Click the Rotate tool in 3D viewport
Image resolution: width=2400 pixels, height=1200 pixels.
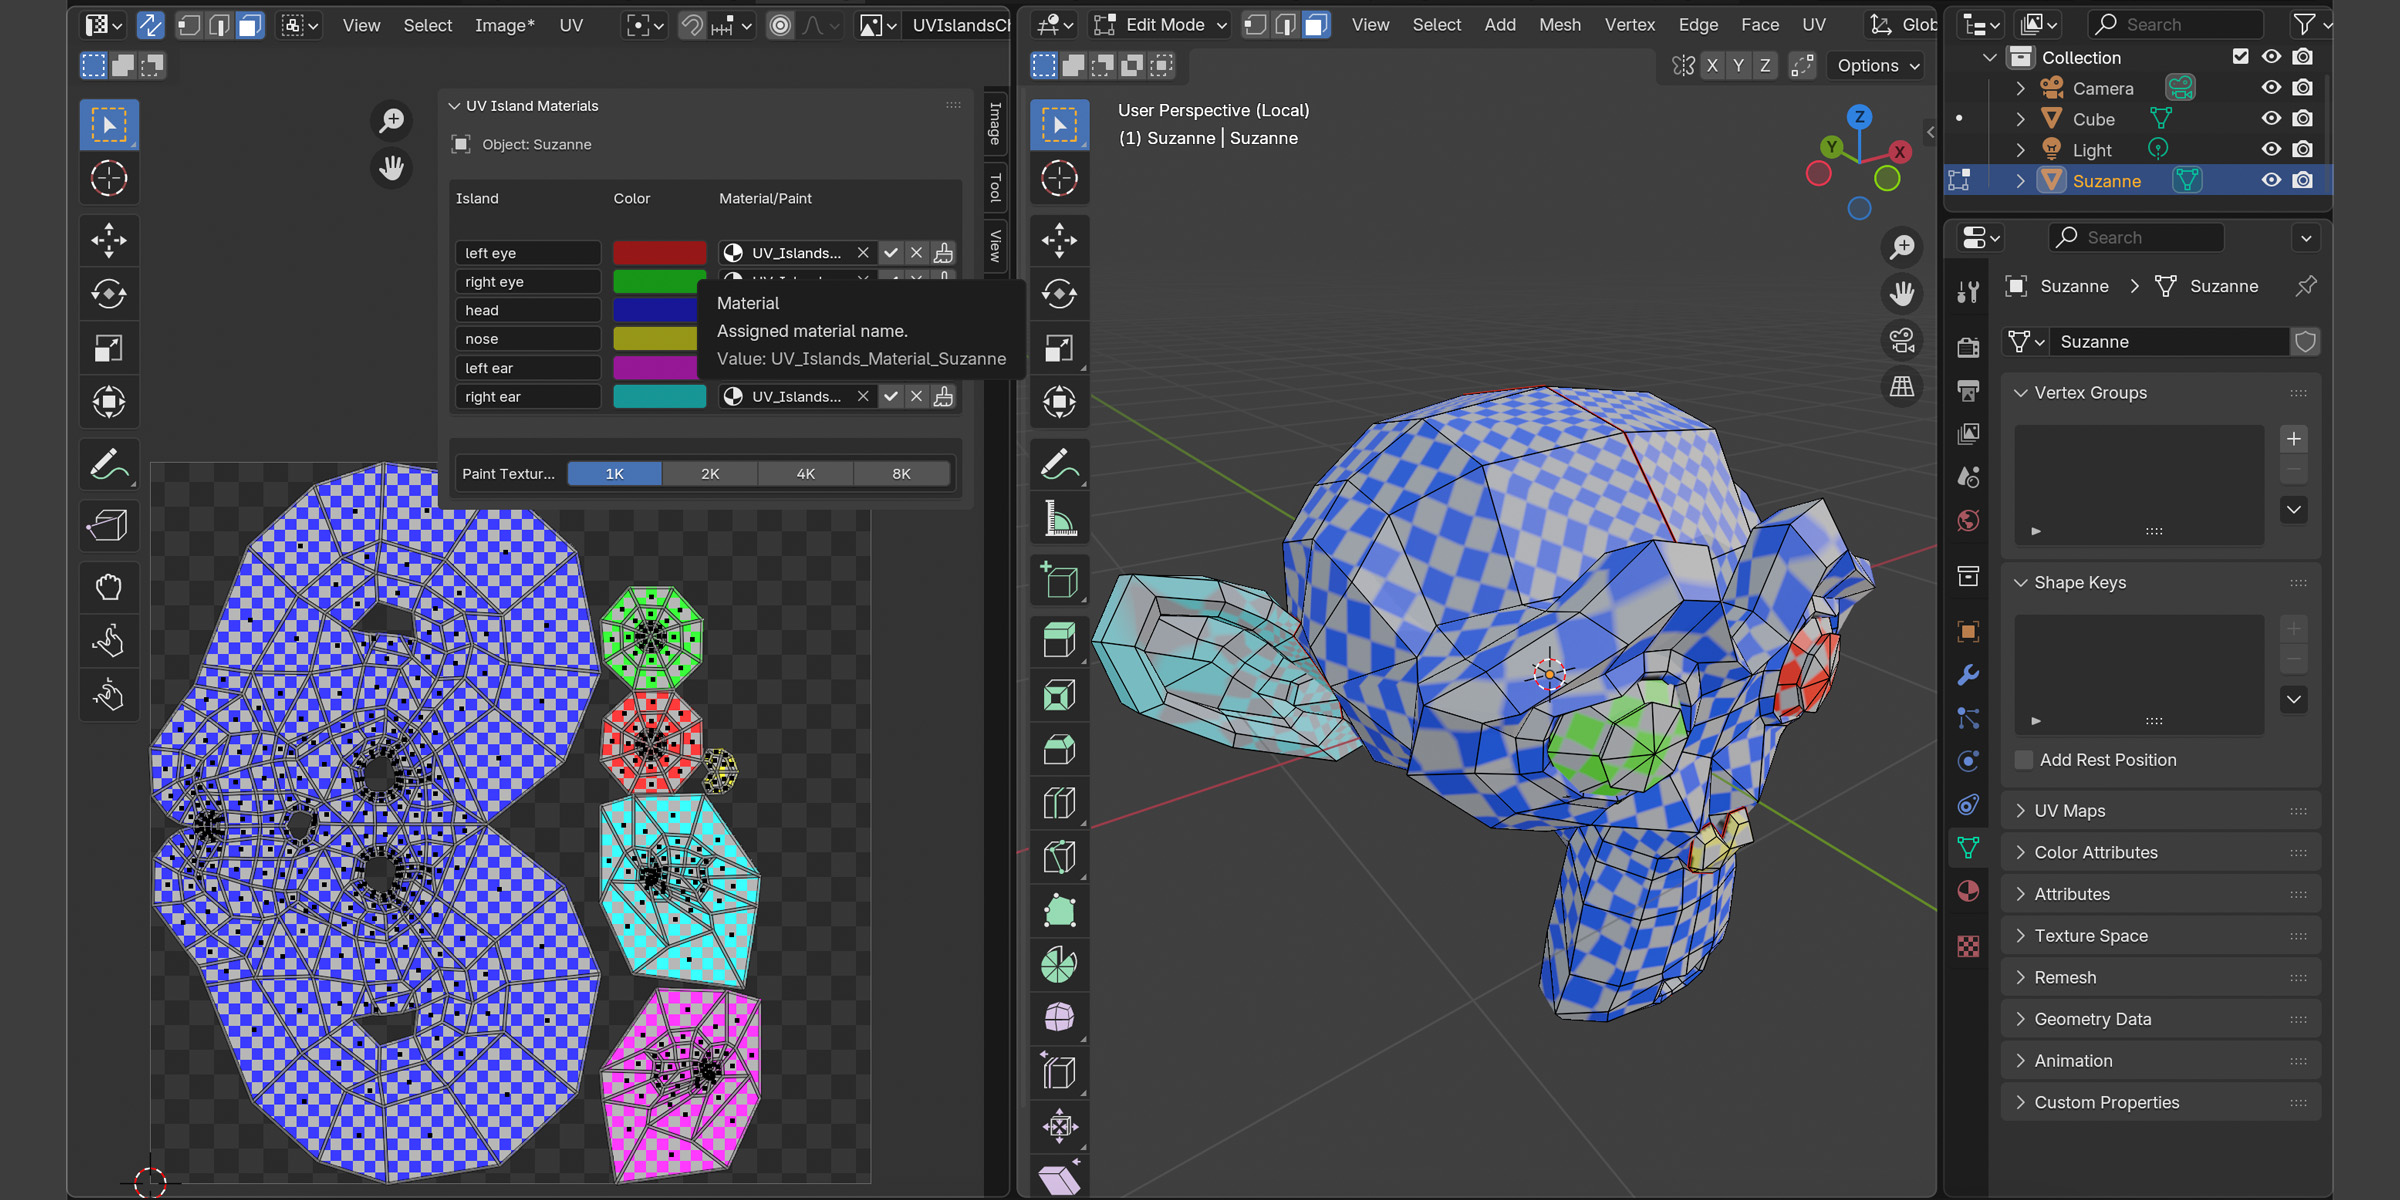(x=1058, y=294)
